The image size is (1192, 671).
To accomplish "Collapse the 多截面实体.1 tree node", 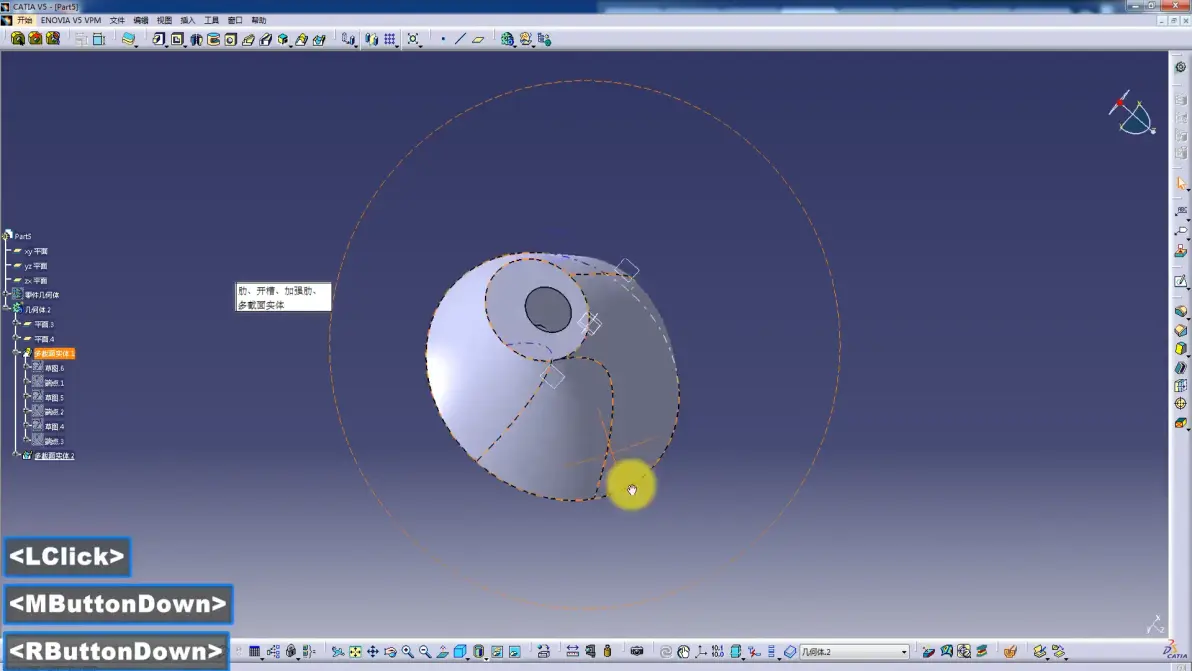I will click(x=17, y=353).
